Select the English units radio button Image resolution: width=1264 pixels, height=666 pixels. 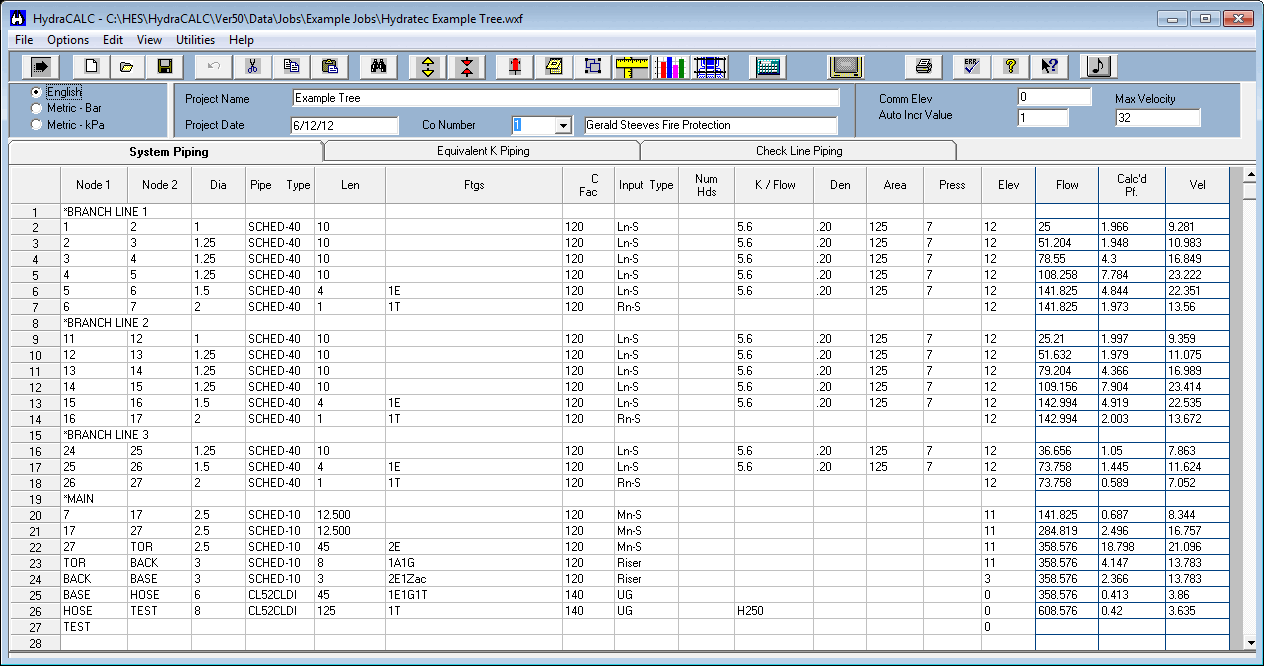[x=37, y=92]
